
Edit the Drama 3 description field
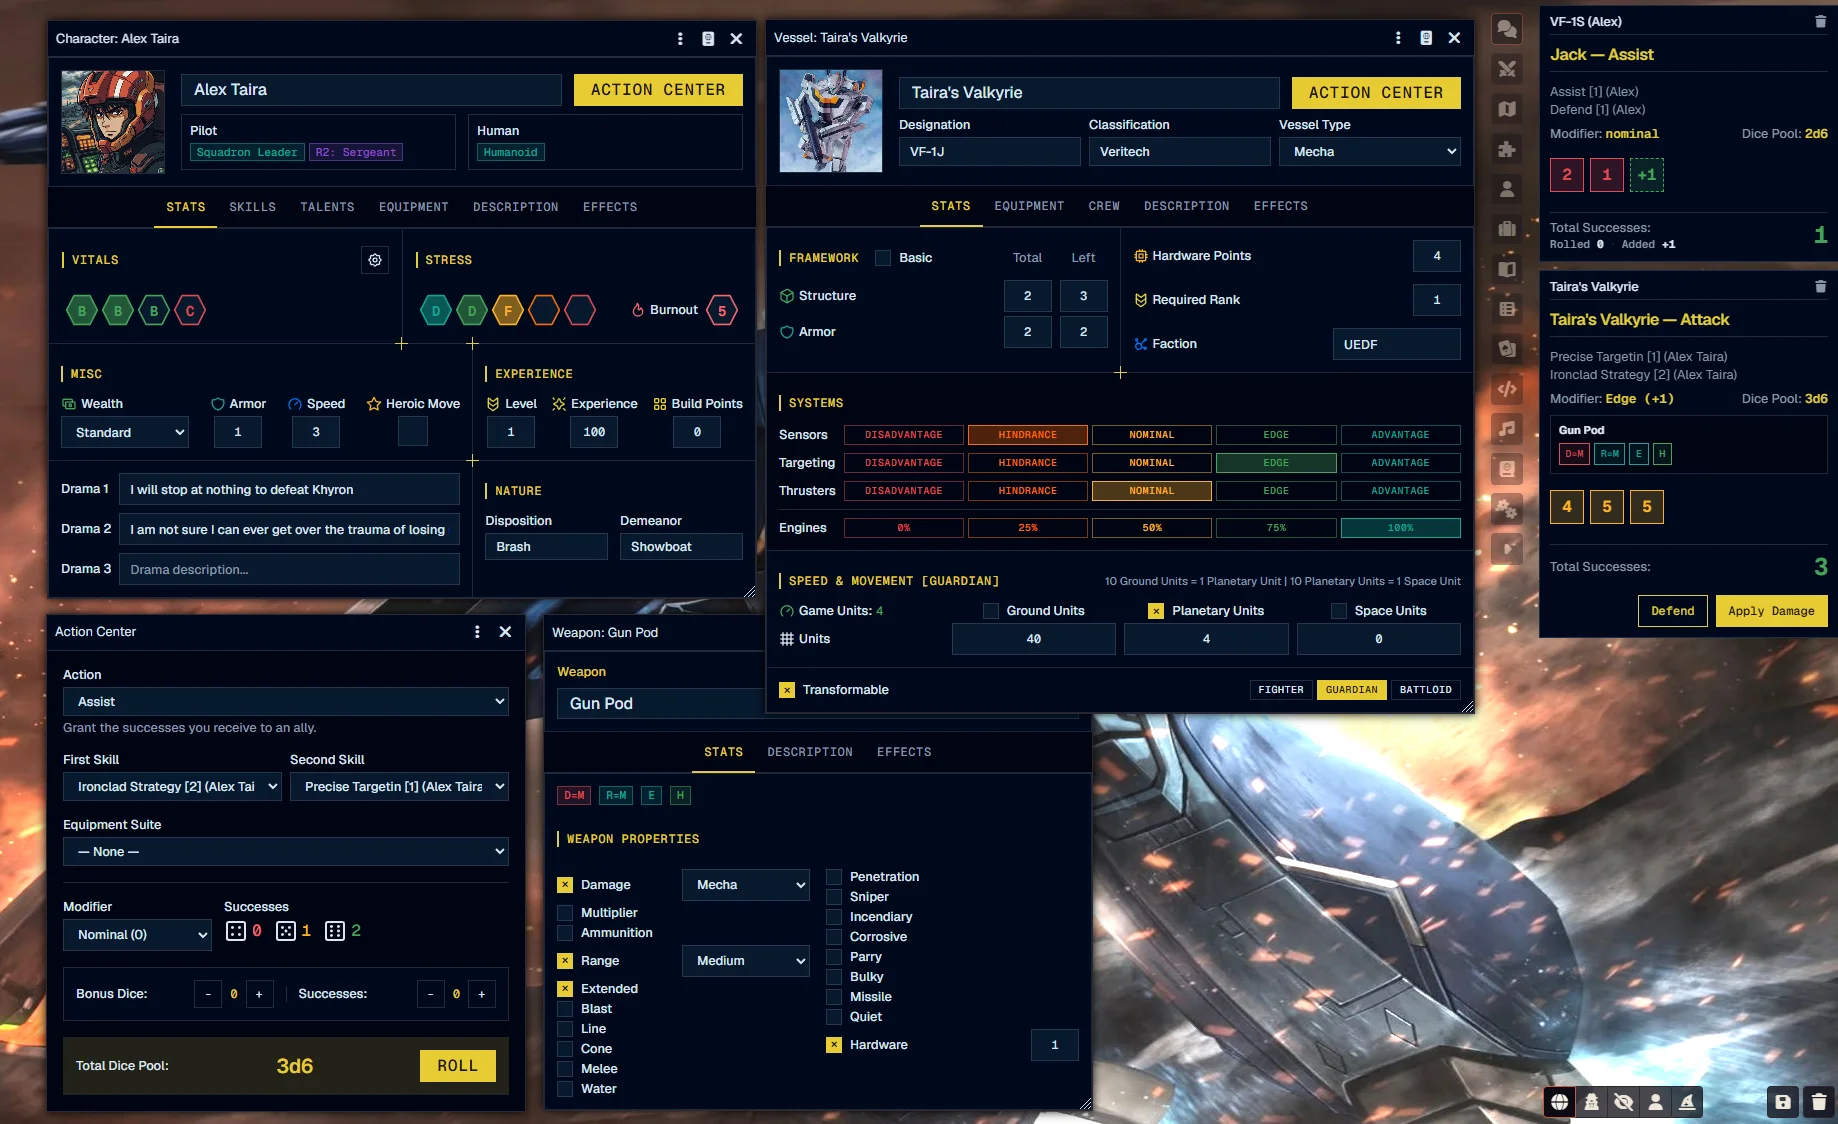pos(289,570)
